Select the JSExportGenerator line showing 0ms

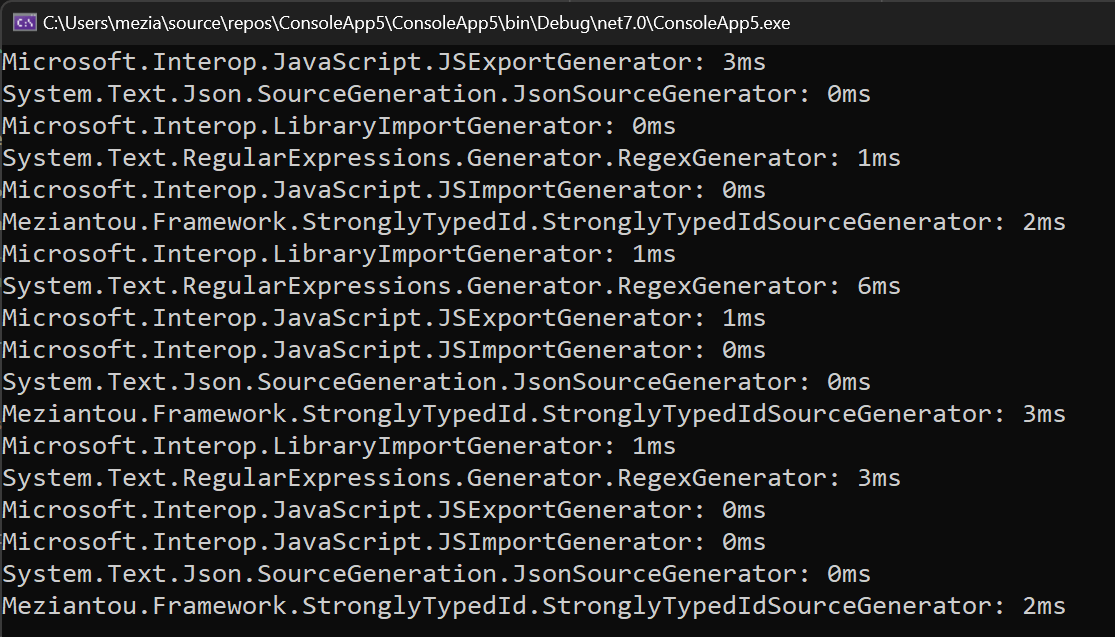coord(383,510)
